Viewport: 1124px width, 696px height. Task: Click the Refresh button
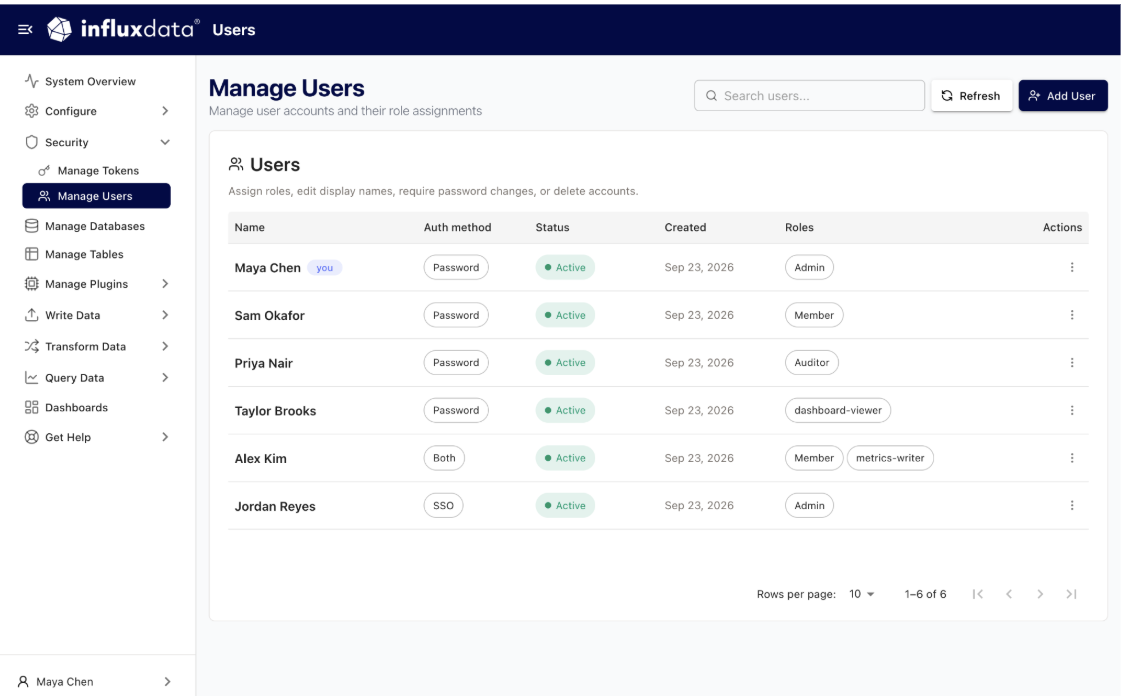[x=971, y=95]
